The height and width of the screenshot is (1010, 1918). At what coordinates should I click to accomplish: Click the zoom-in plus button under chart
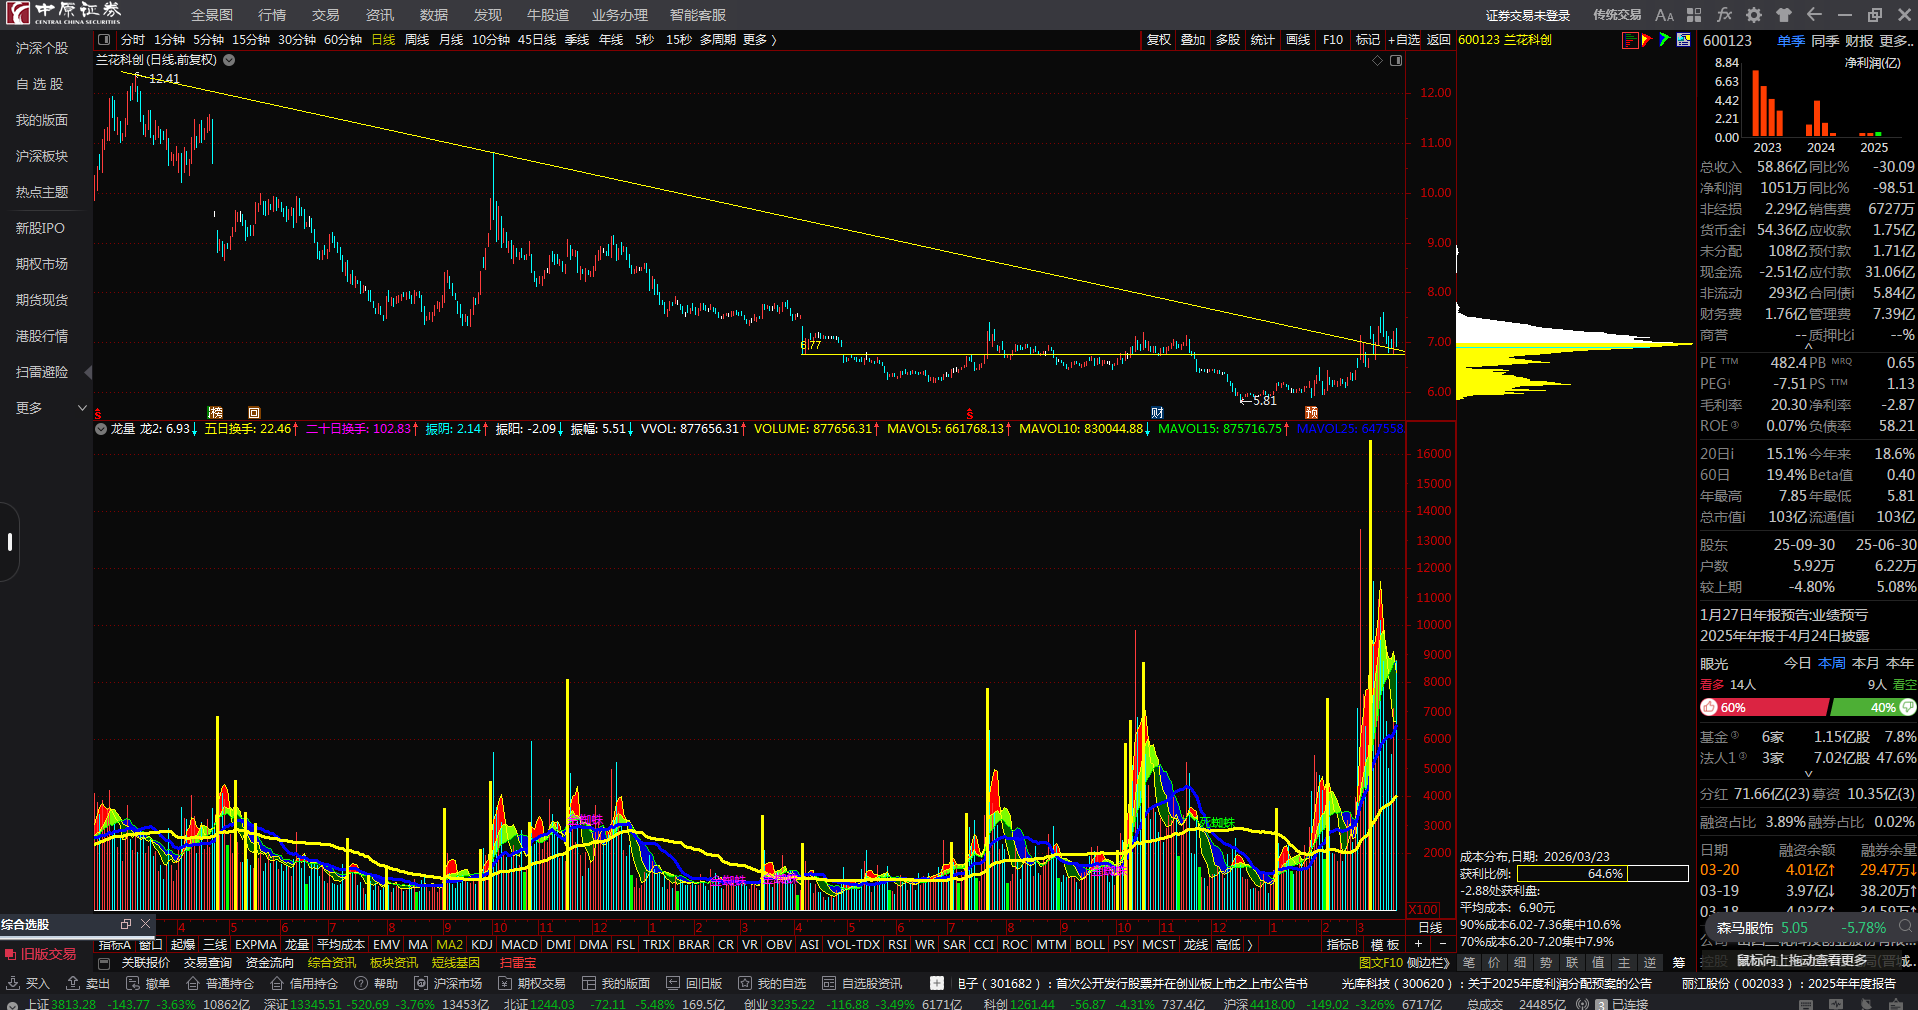[1418, 945]
